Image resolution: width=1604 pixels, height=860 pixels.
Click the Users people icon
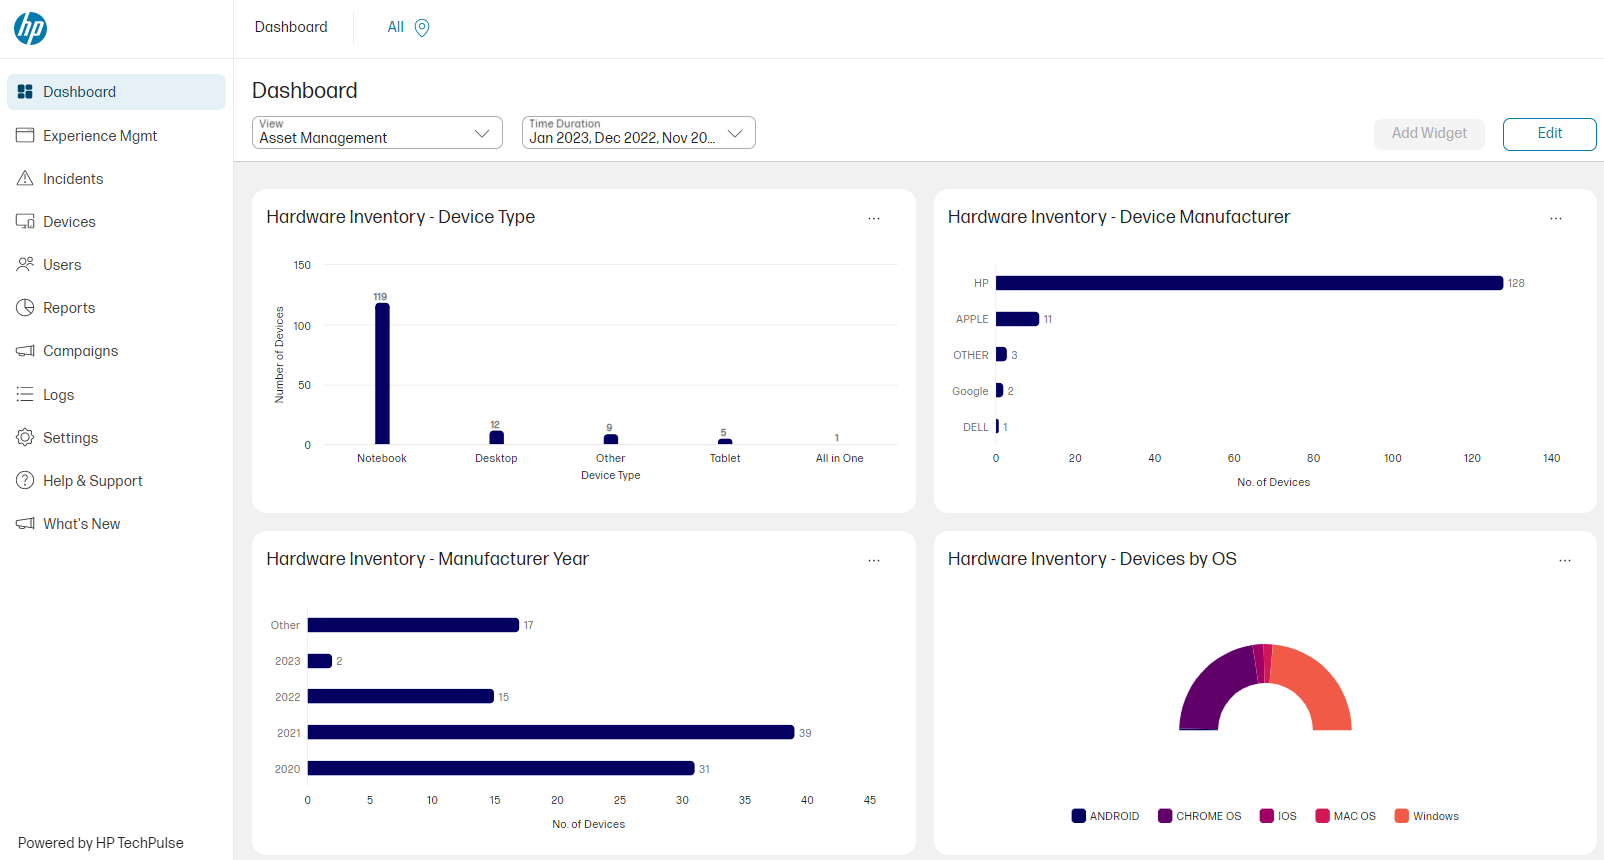(25, 264)
